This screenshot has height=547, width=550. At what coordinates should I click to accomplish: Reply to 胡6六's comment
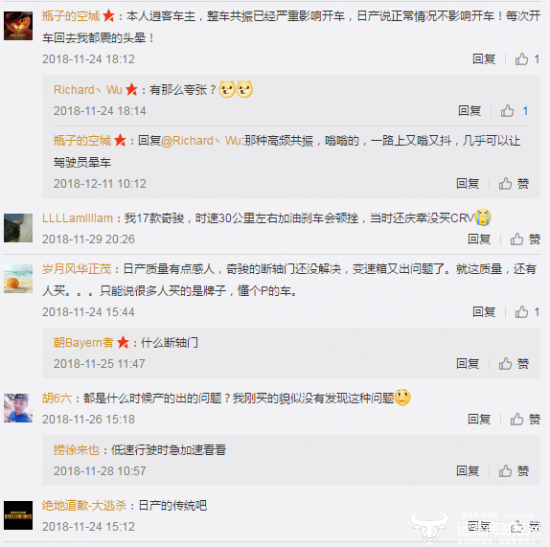click(x=479, y=419)
